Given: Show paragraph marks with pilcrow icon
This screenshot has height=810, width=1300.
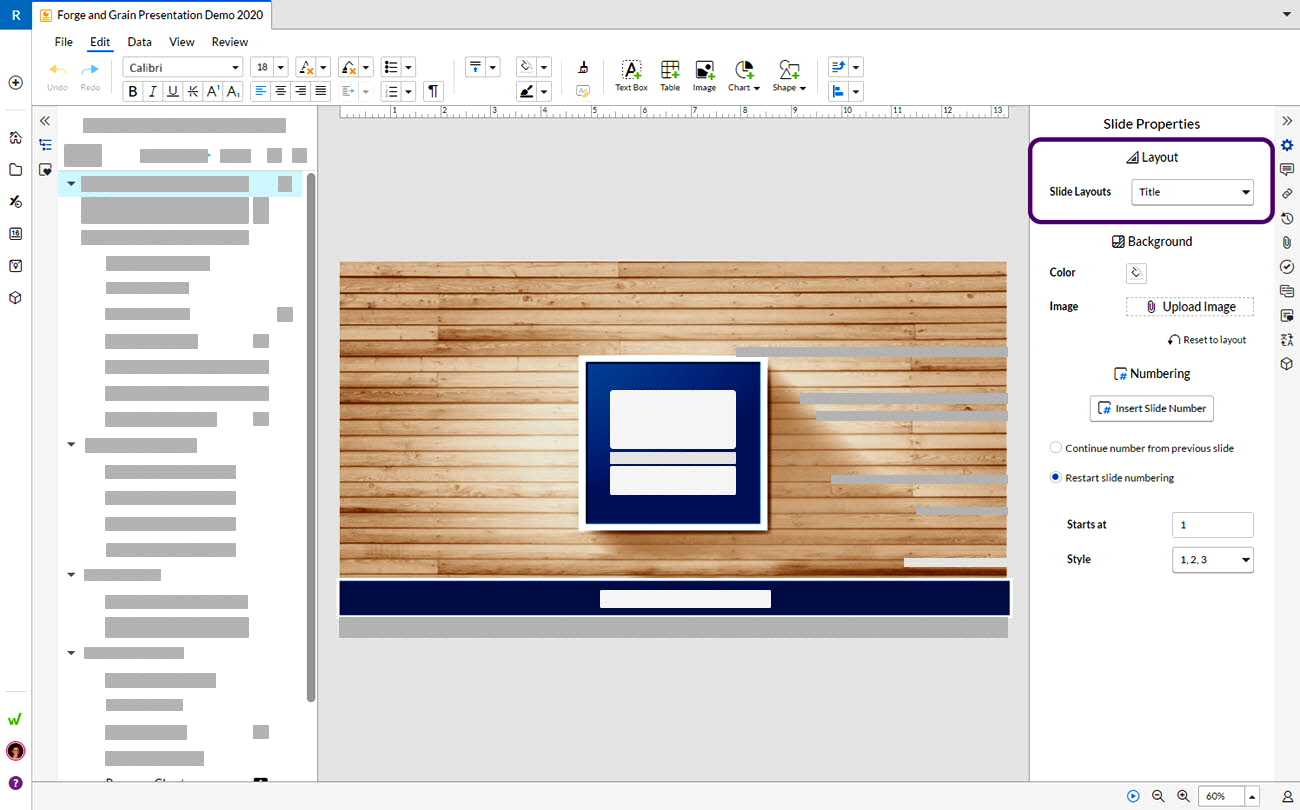Looking at the screenshot, I should pos(433,91).
